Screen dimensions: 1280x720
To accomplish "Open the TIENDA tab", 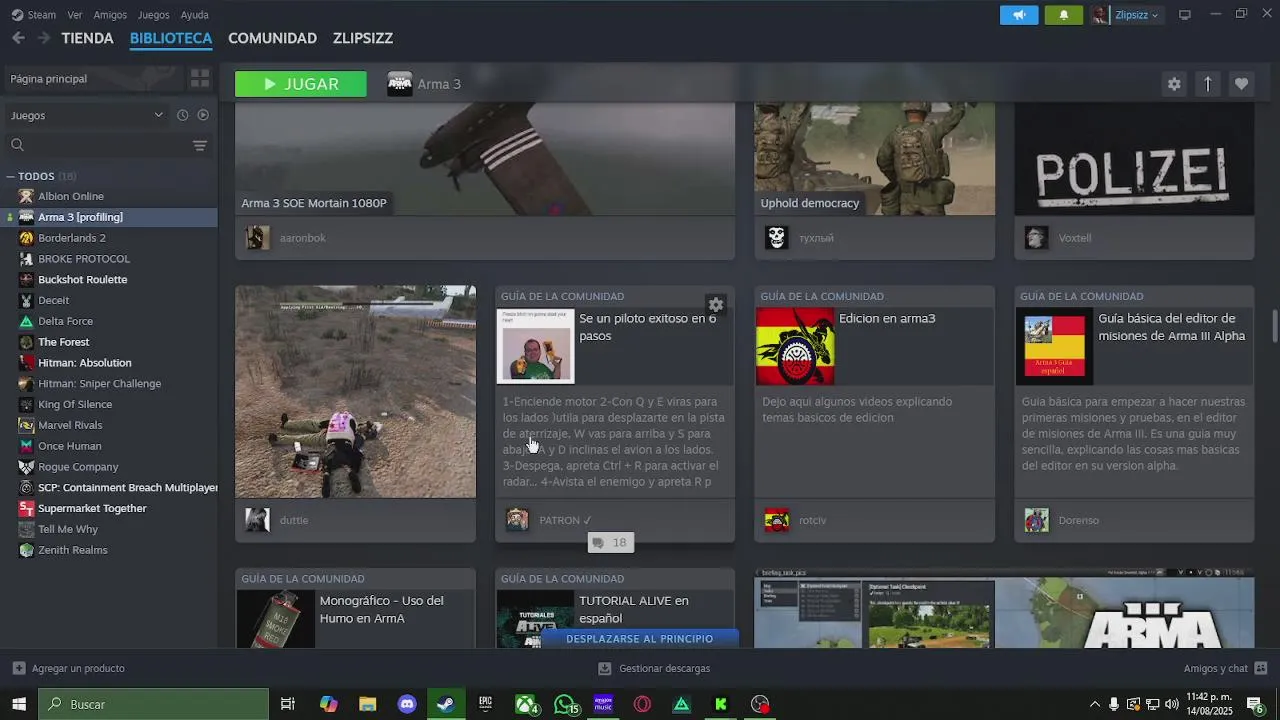I will tap(87, 38).
